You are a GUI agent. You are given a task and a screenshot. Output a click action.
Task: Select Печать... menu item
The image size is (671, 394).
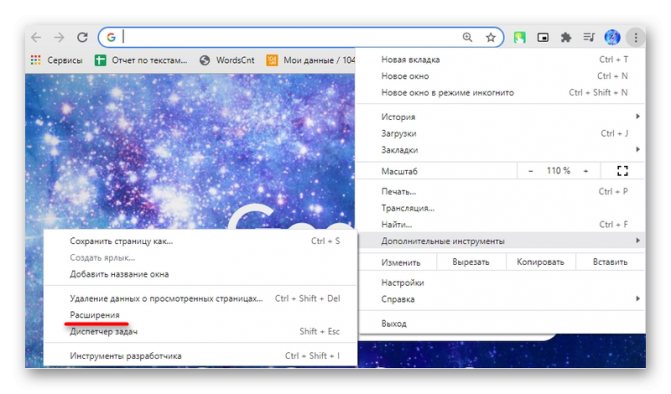point(501,192)
